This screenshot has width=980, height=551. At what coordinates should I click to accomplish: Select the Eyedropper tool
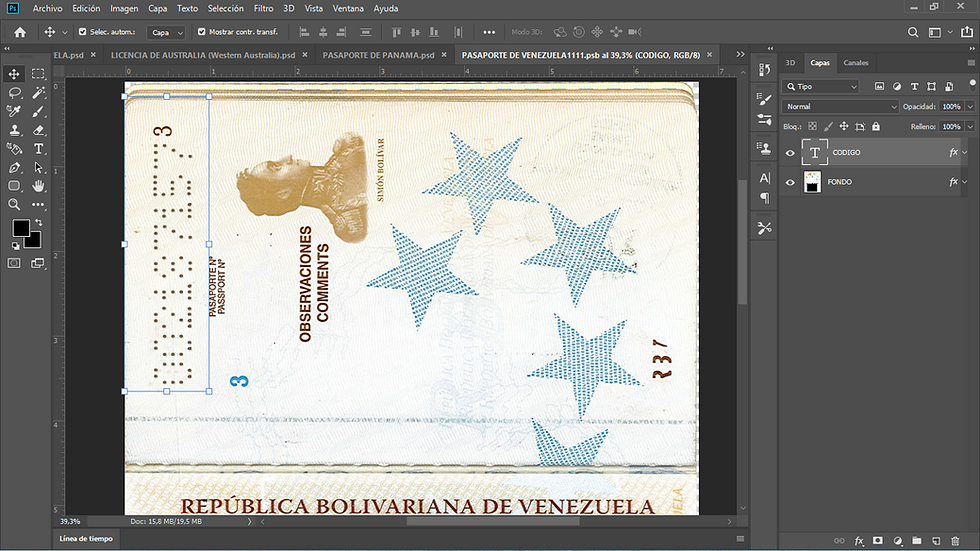coord(14,111)
